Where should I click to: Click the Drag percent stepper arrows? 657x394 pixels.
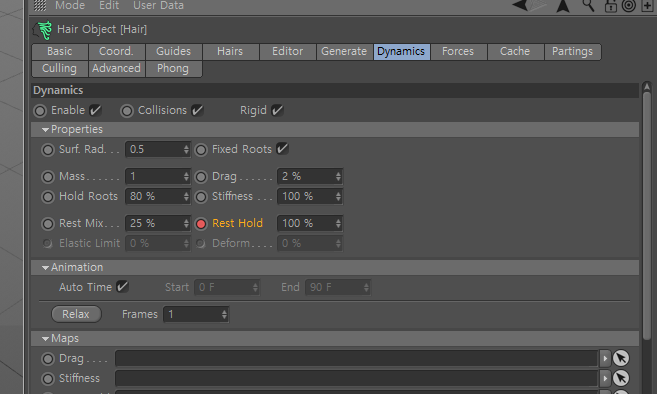point(338,177)
